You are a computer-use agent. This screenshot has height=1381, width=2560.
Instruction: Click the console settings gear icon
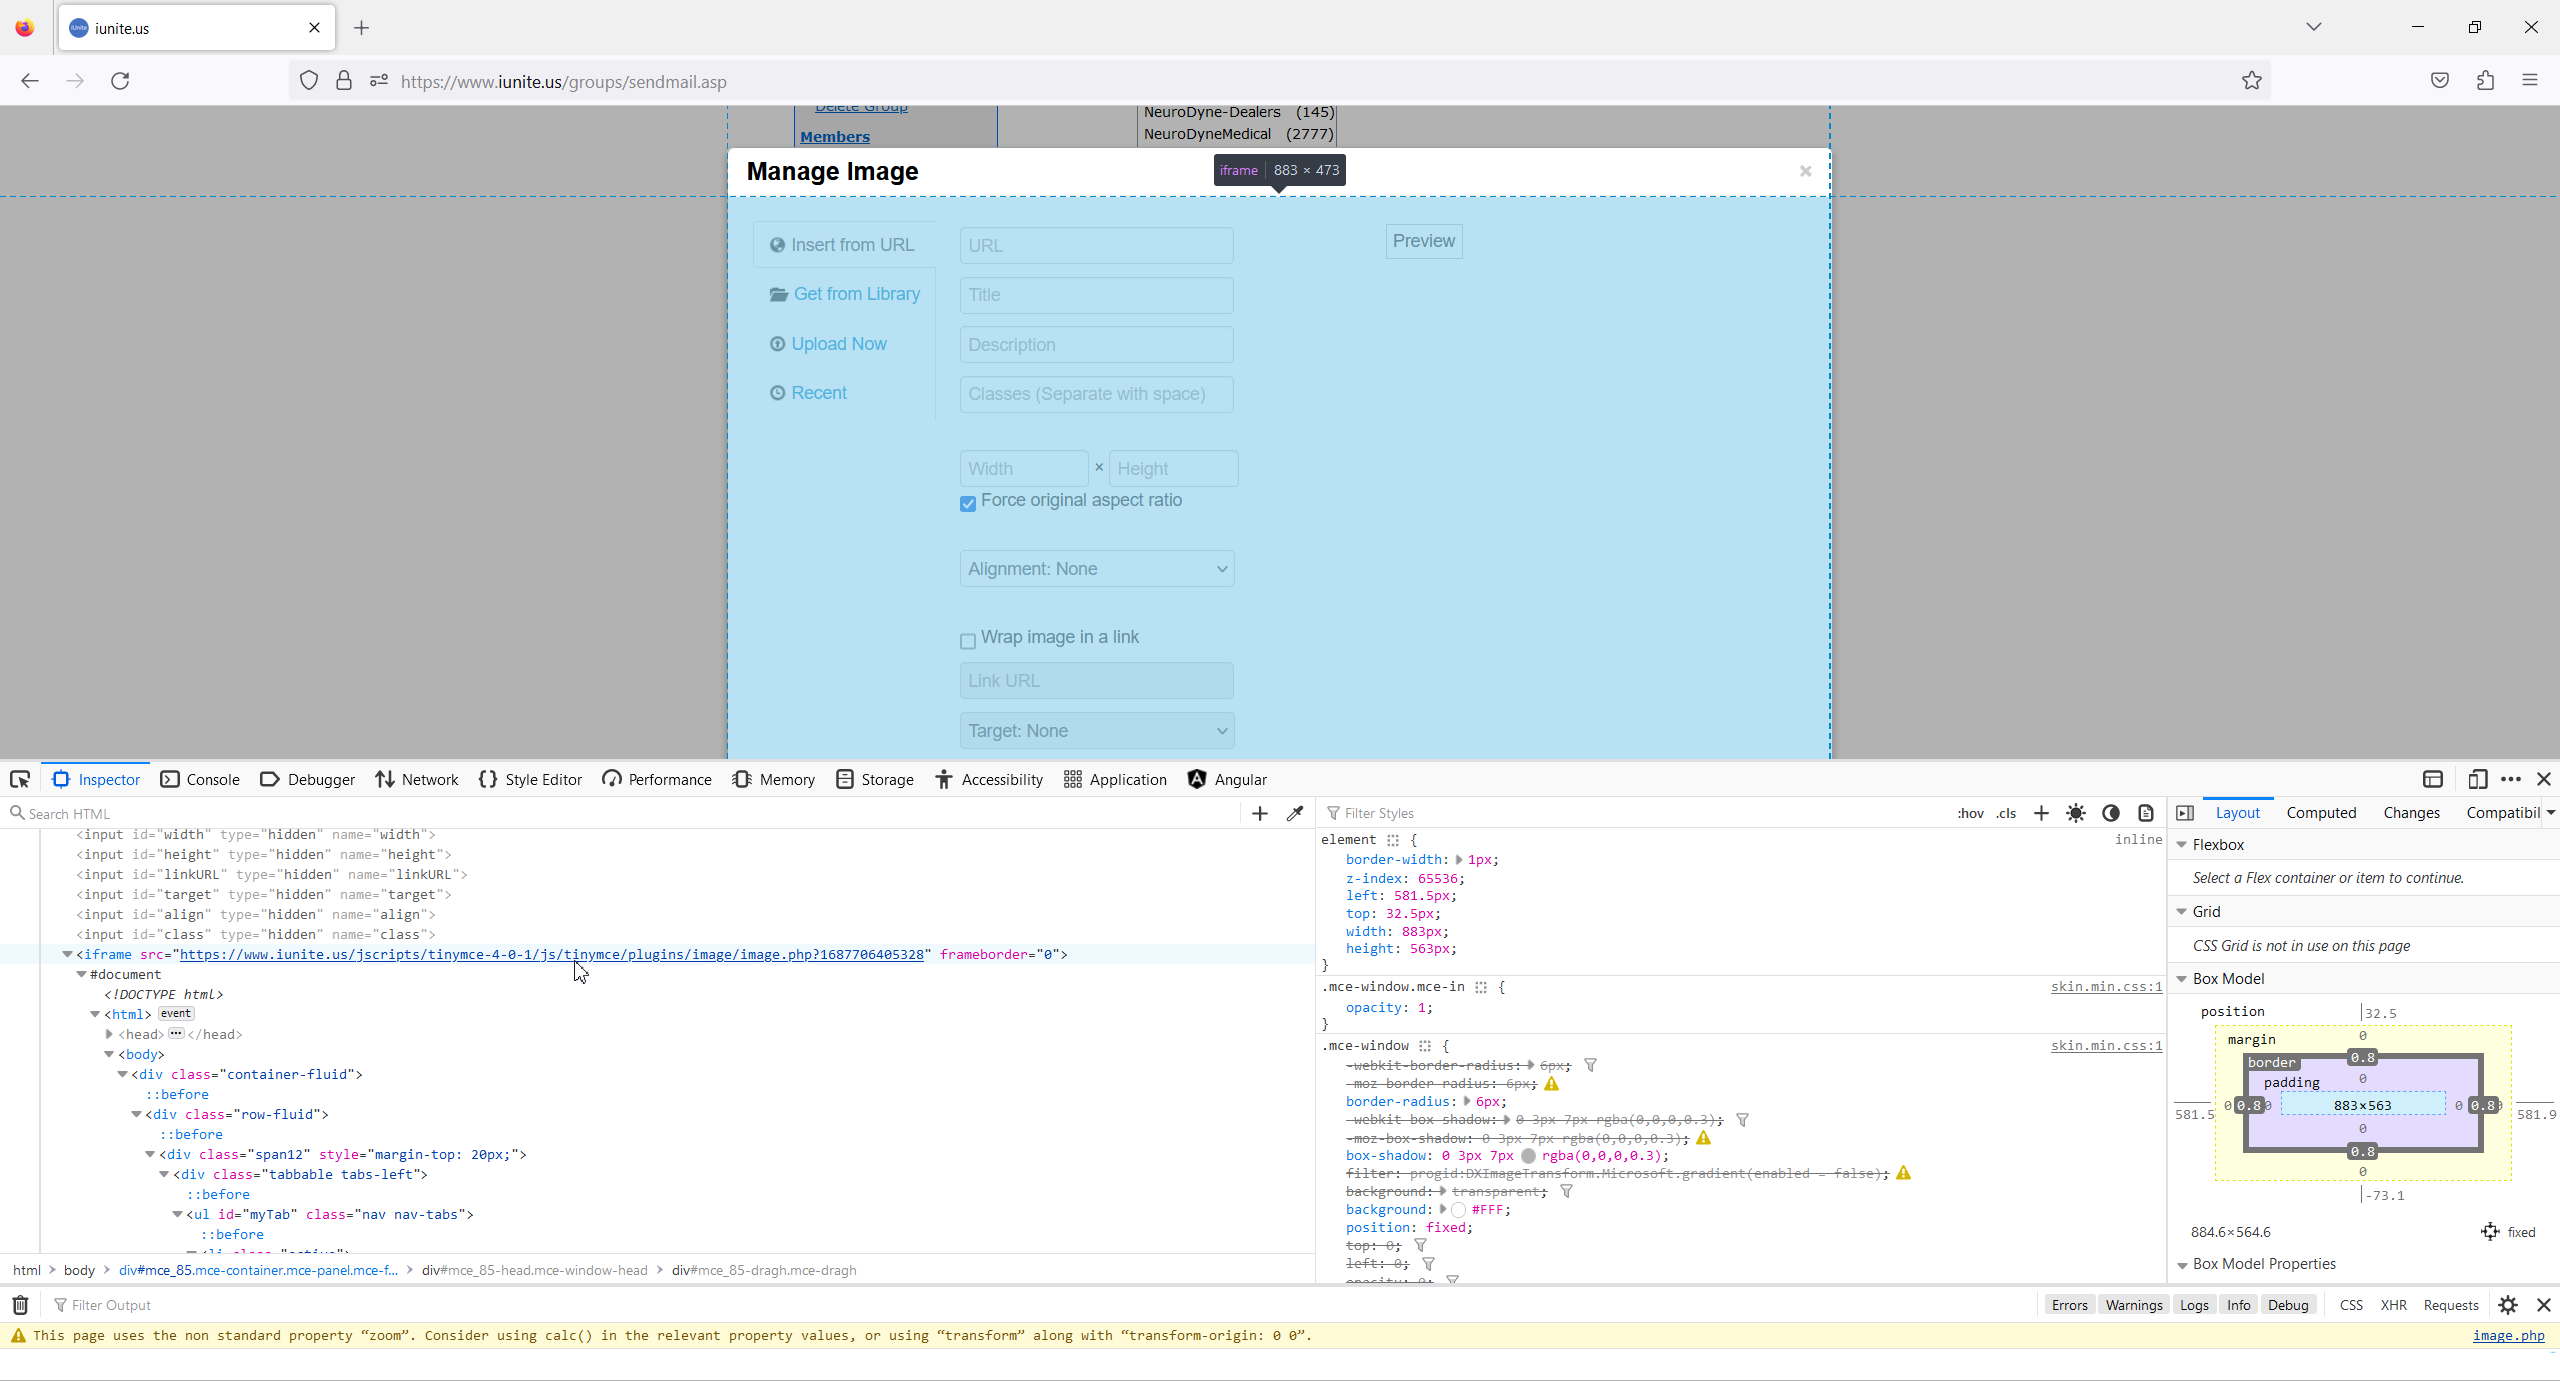[x=2508, y=1305]
